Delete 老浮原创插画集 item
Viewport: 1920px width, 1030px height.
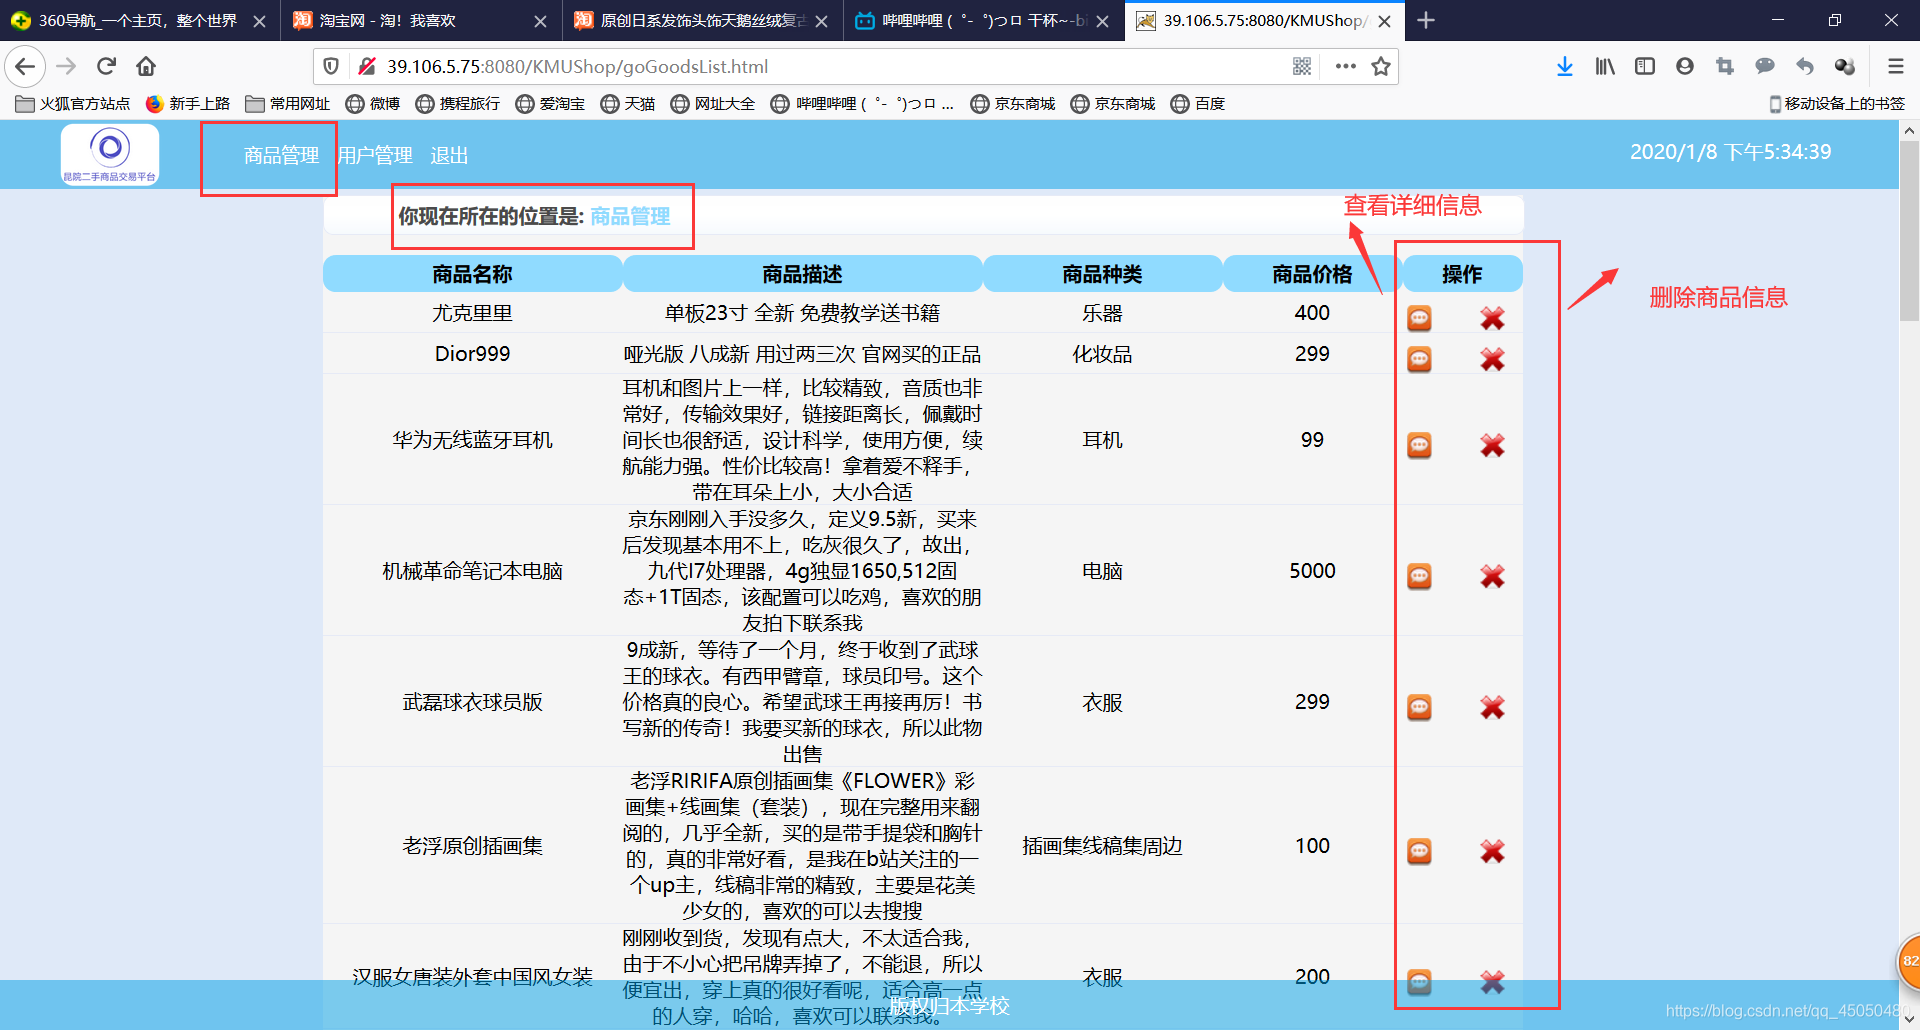pyautogui.click(x=1492, y=851)
